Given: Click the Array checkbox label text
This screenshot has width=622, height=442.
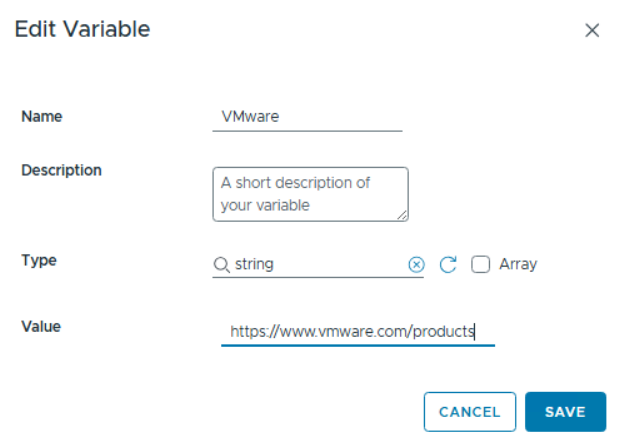Looking at the screenshot, I should [x=518, y=265].
